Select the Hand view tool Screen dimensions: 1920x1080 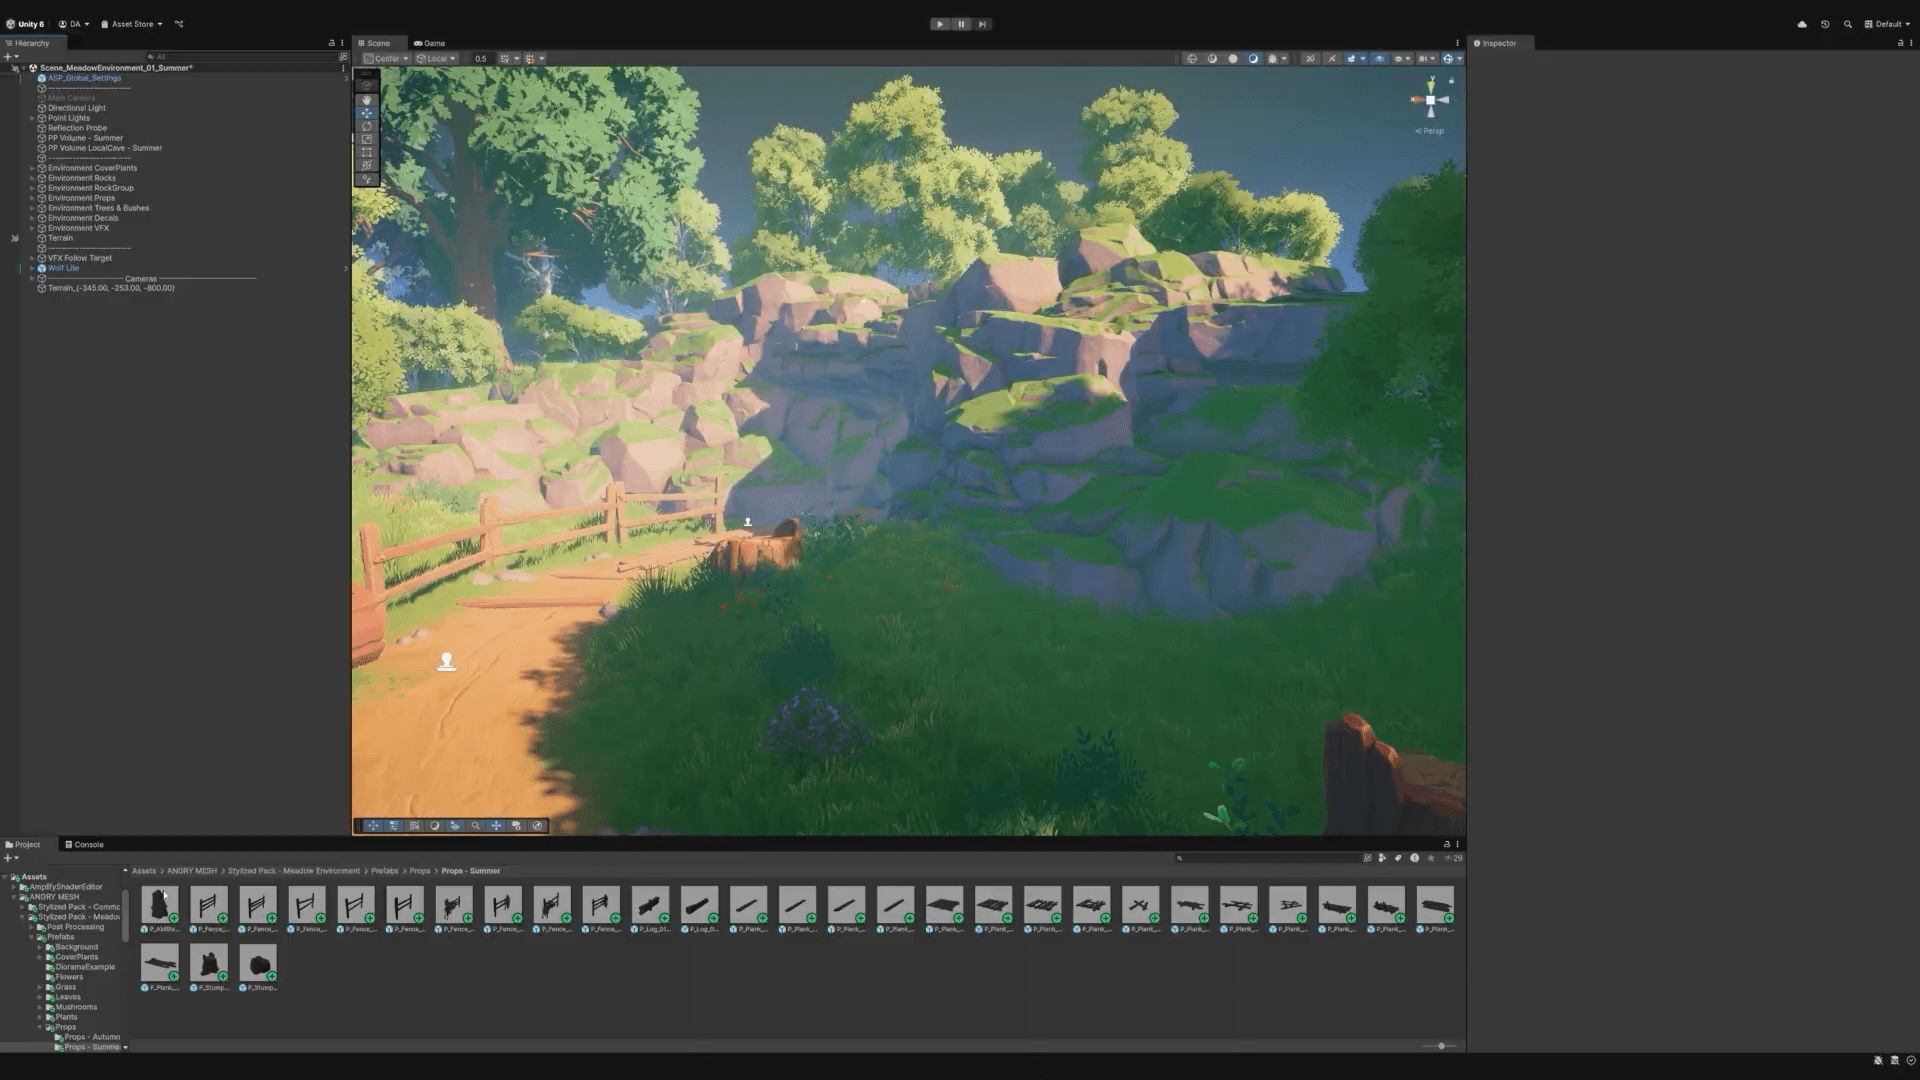(x=367, y=100)
